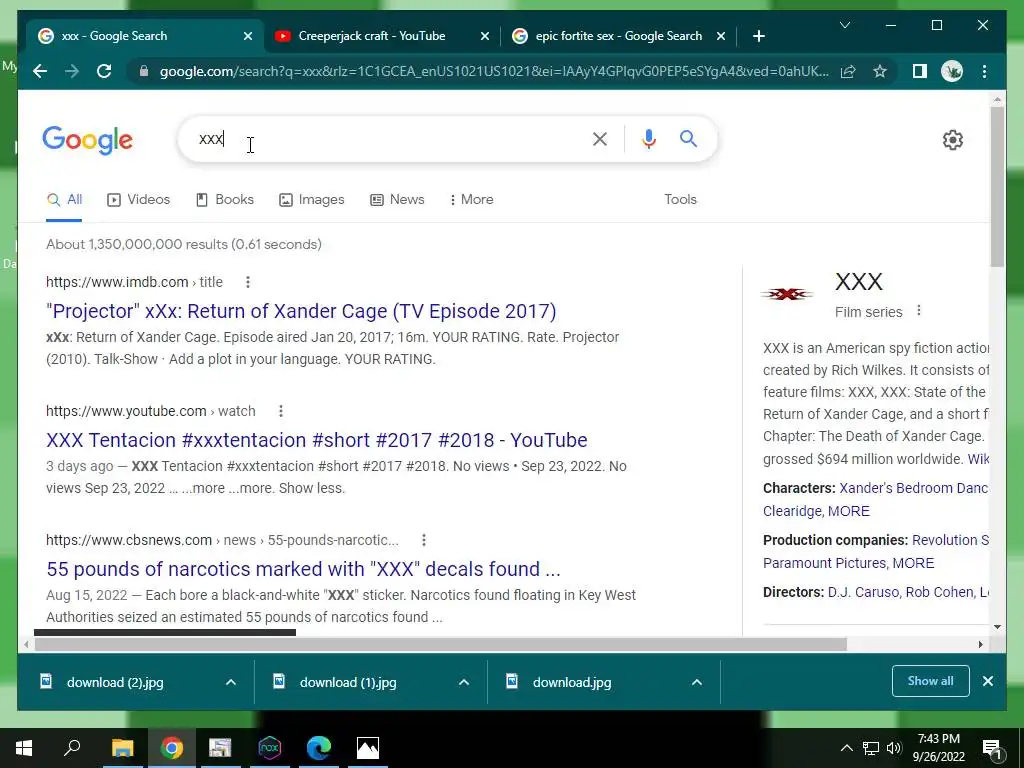Image resolution: width=1024 pixels, height=768 pixels.
Task: Click the Chrome address bar URL
Action: click(x=494, y=71)
